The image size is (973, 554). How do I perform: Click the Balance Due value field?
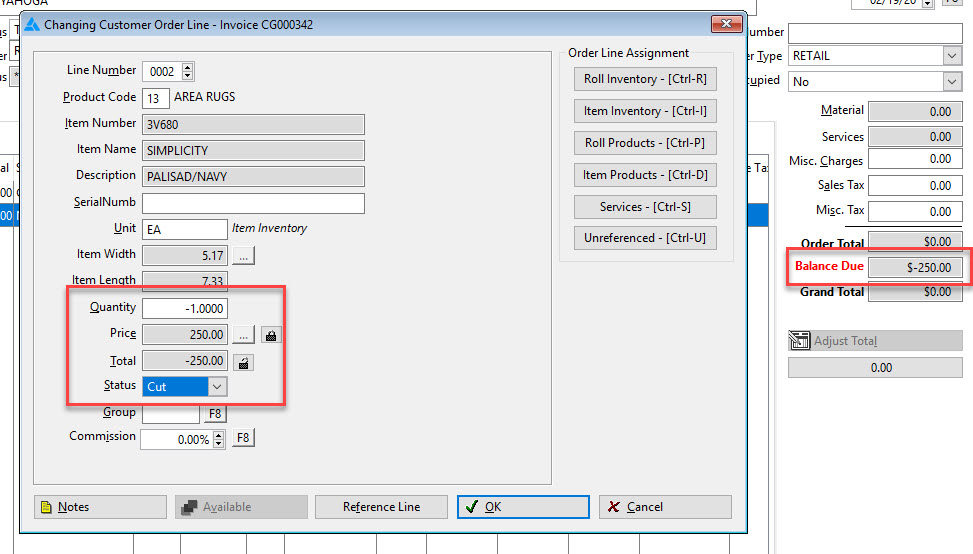[915, 267]
